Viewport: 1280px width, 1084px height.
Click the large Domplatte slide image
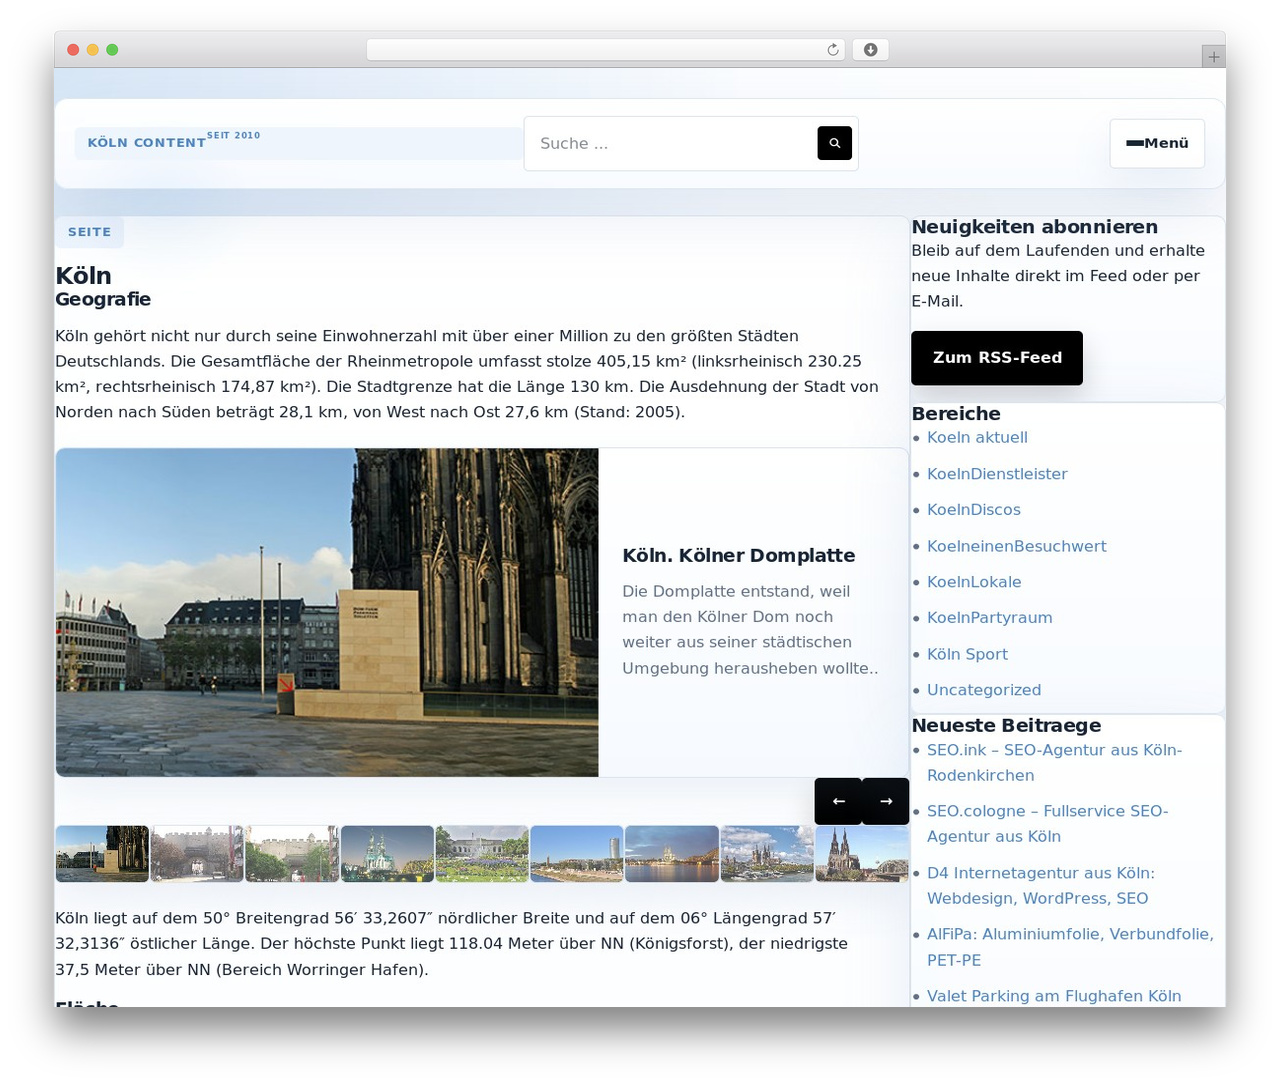click(x=327, y=612)
